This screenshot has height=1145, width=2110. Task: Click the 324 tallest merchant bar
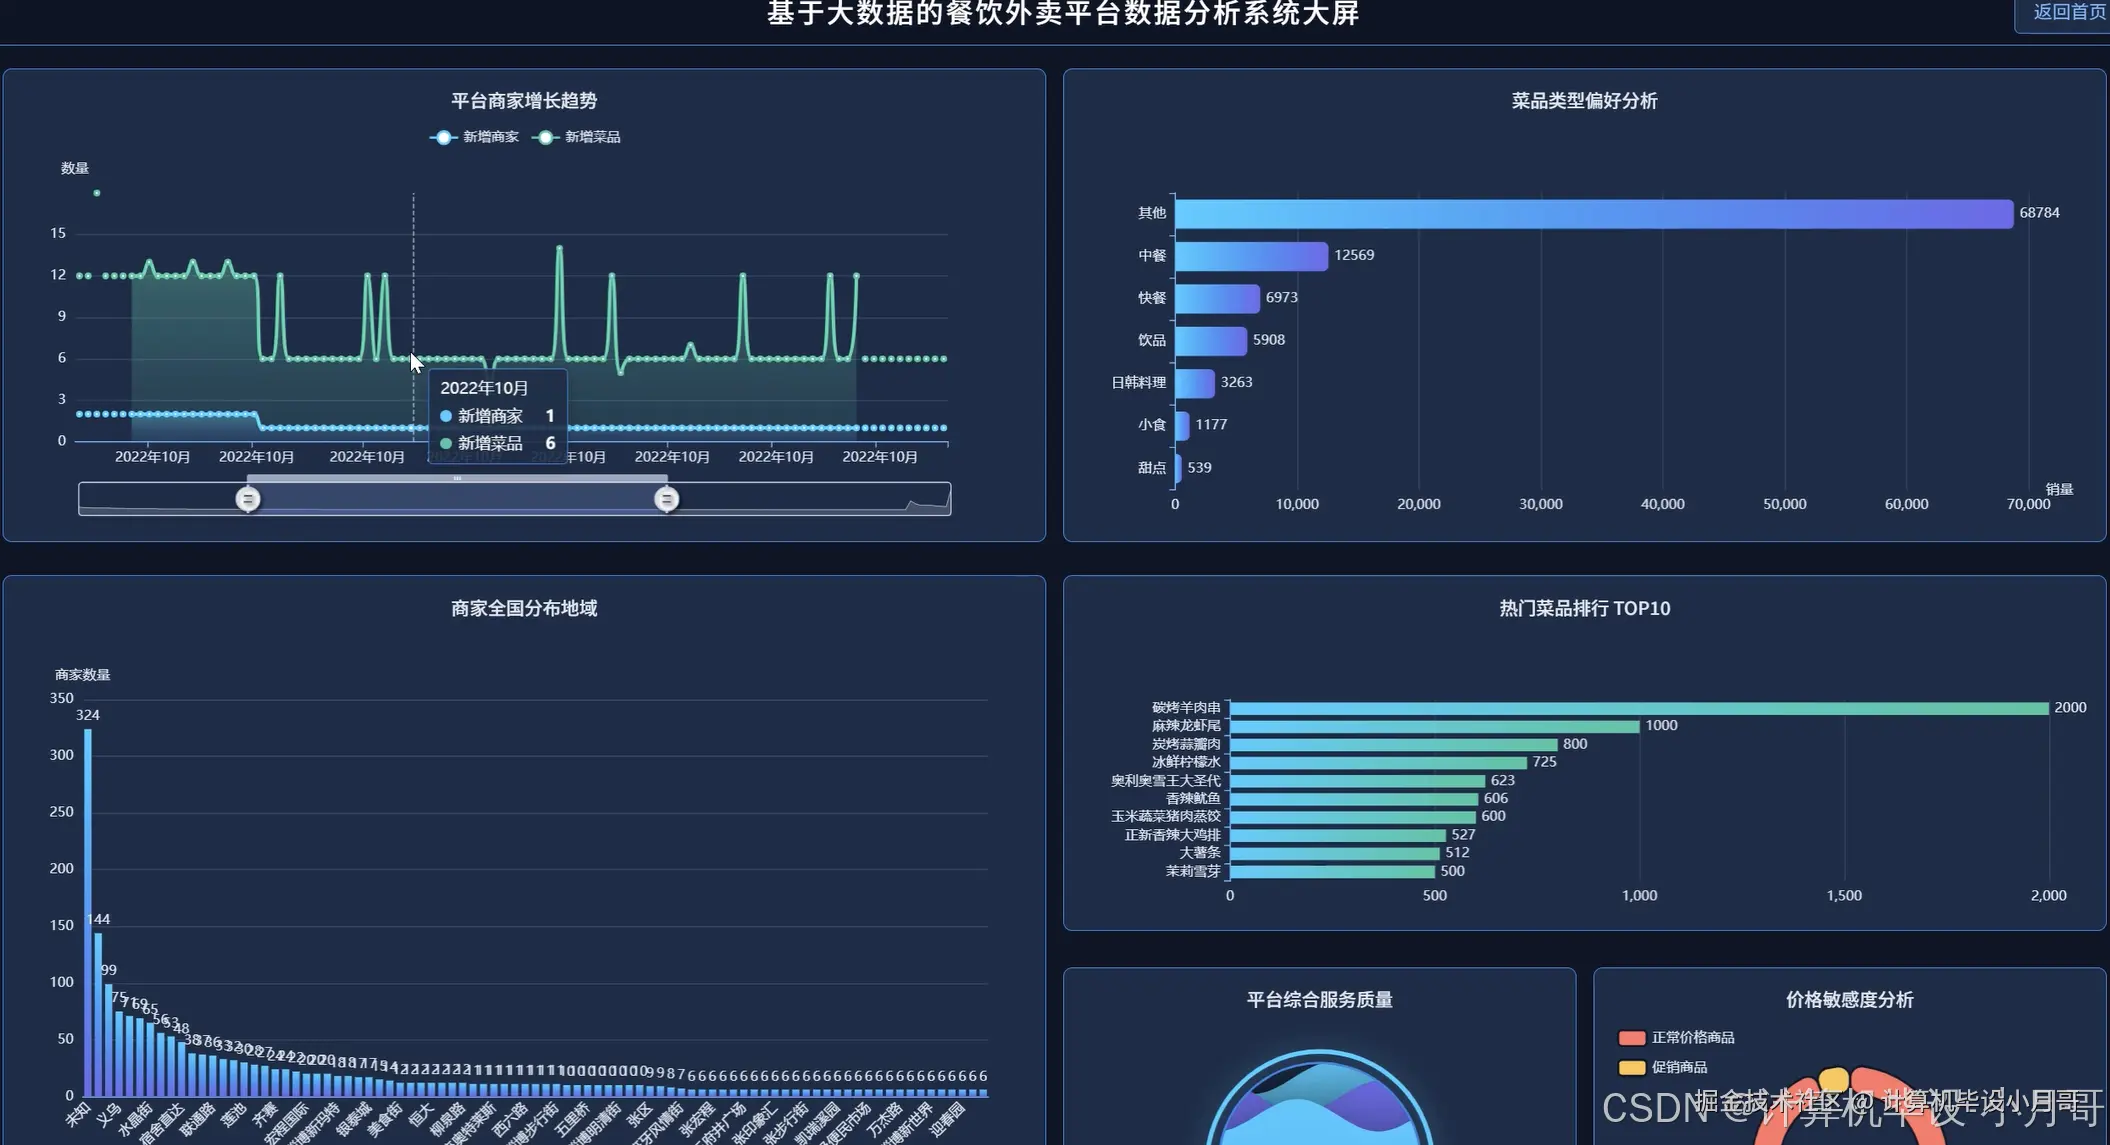click(x=88, y=910)
